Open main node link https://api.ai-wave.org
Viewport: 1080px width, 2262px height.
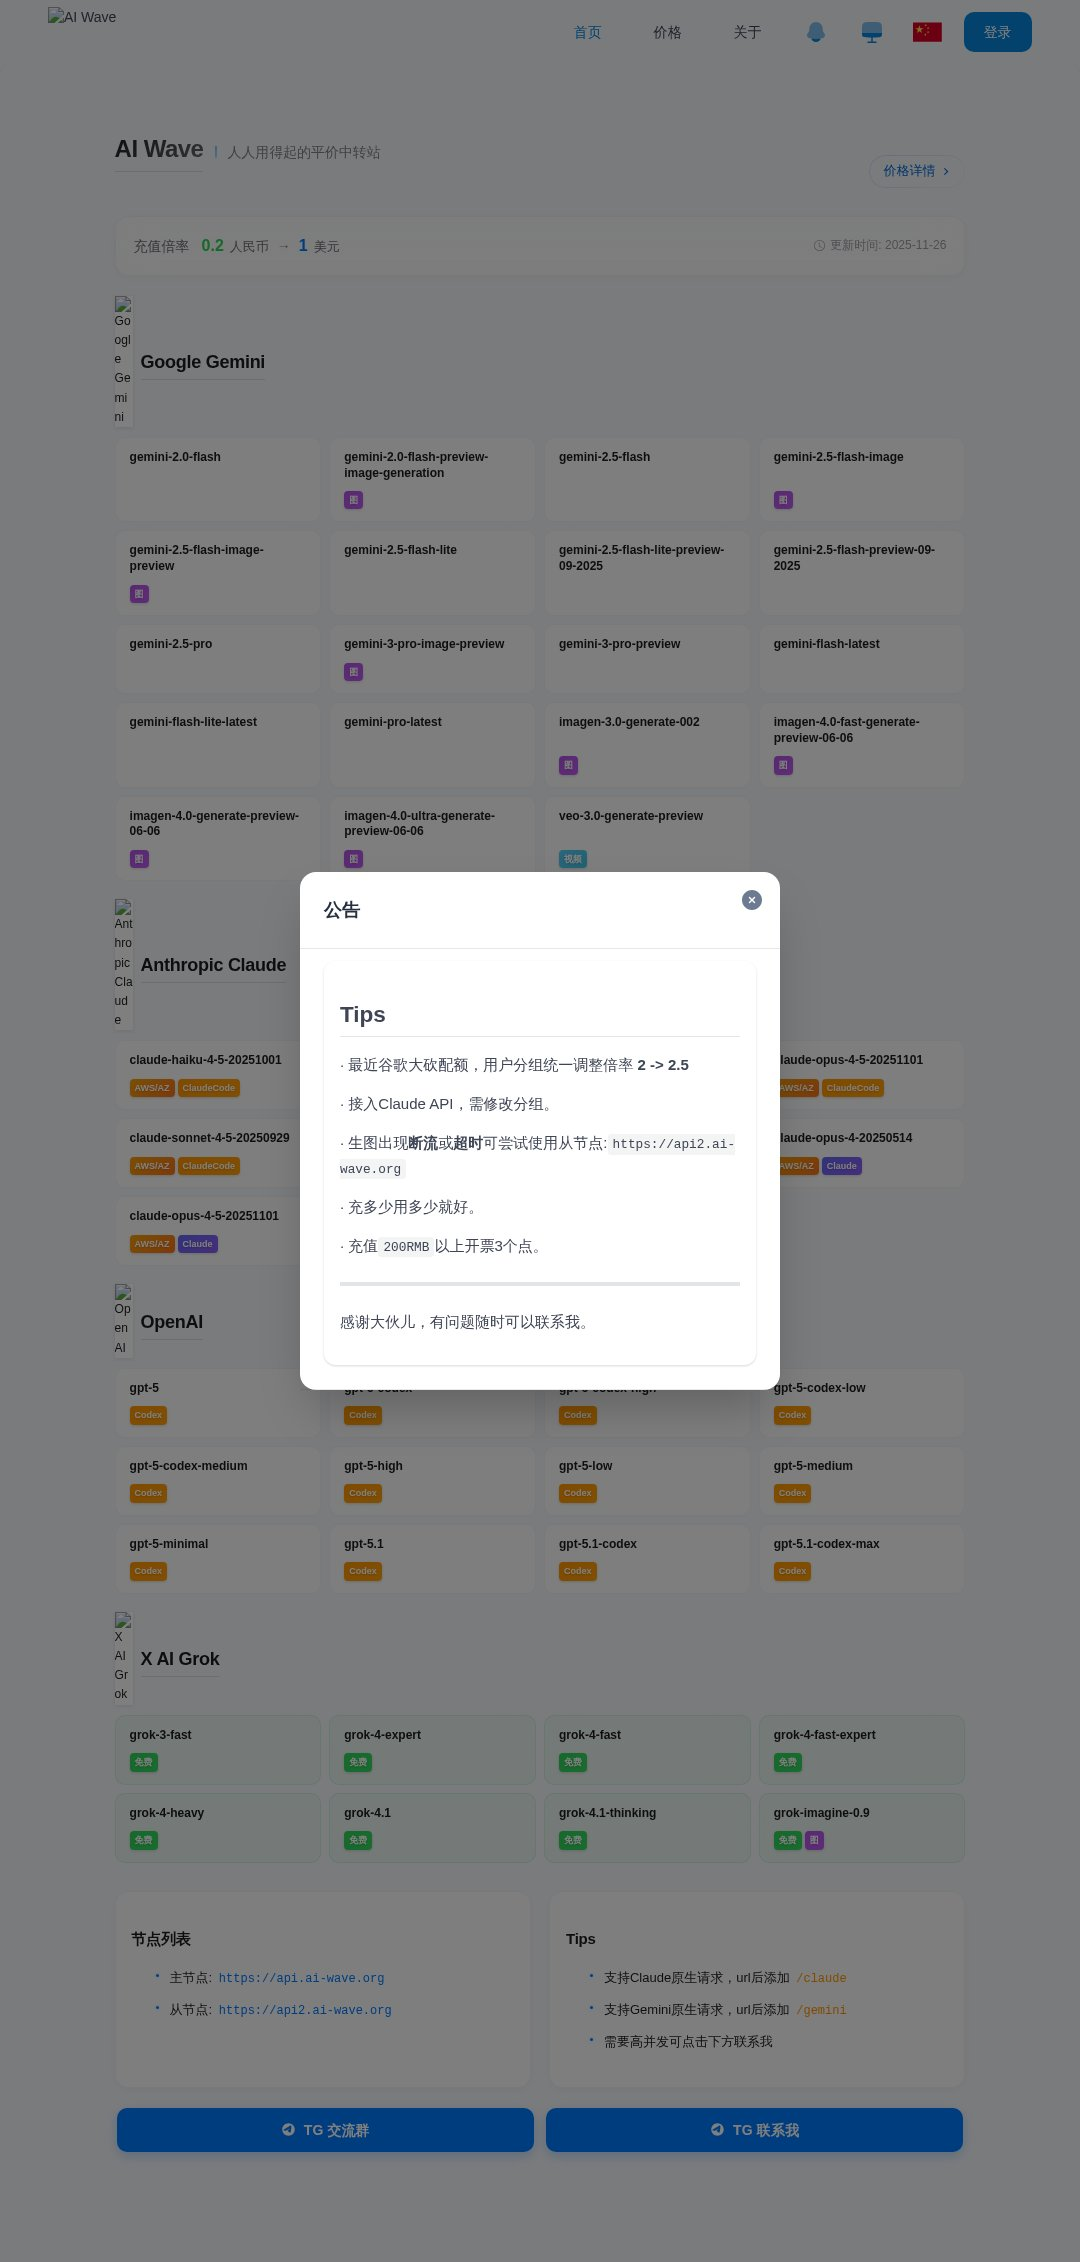pyautogui.click(x=301, y=1978)
